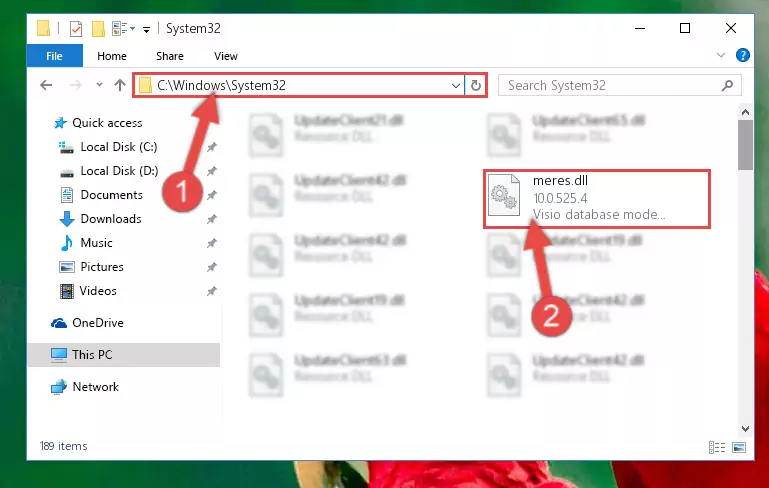The image size is (769, 488).
Task: Click the meres.dll gear file icon
Action: [x=504, y=195]
